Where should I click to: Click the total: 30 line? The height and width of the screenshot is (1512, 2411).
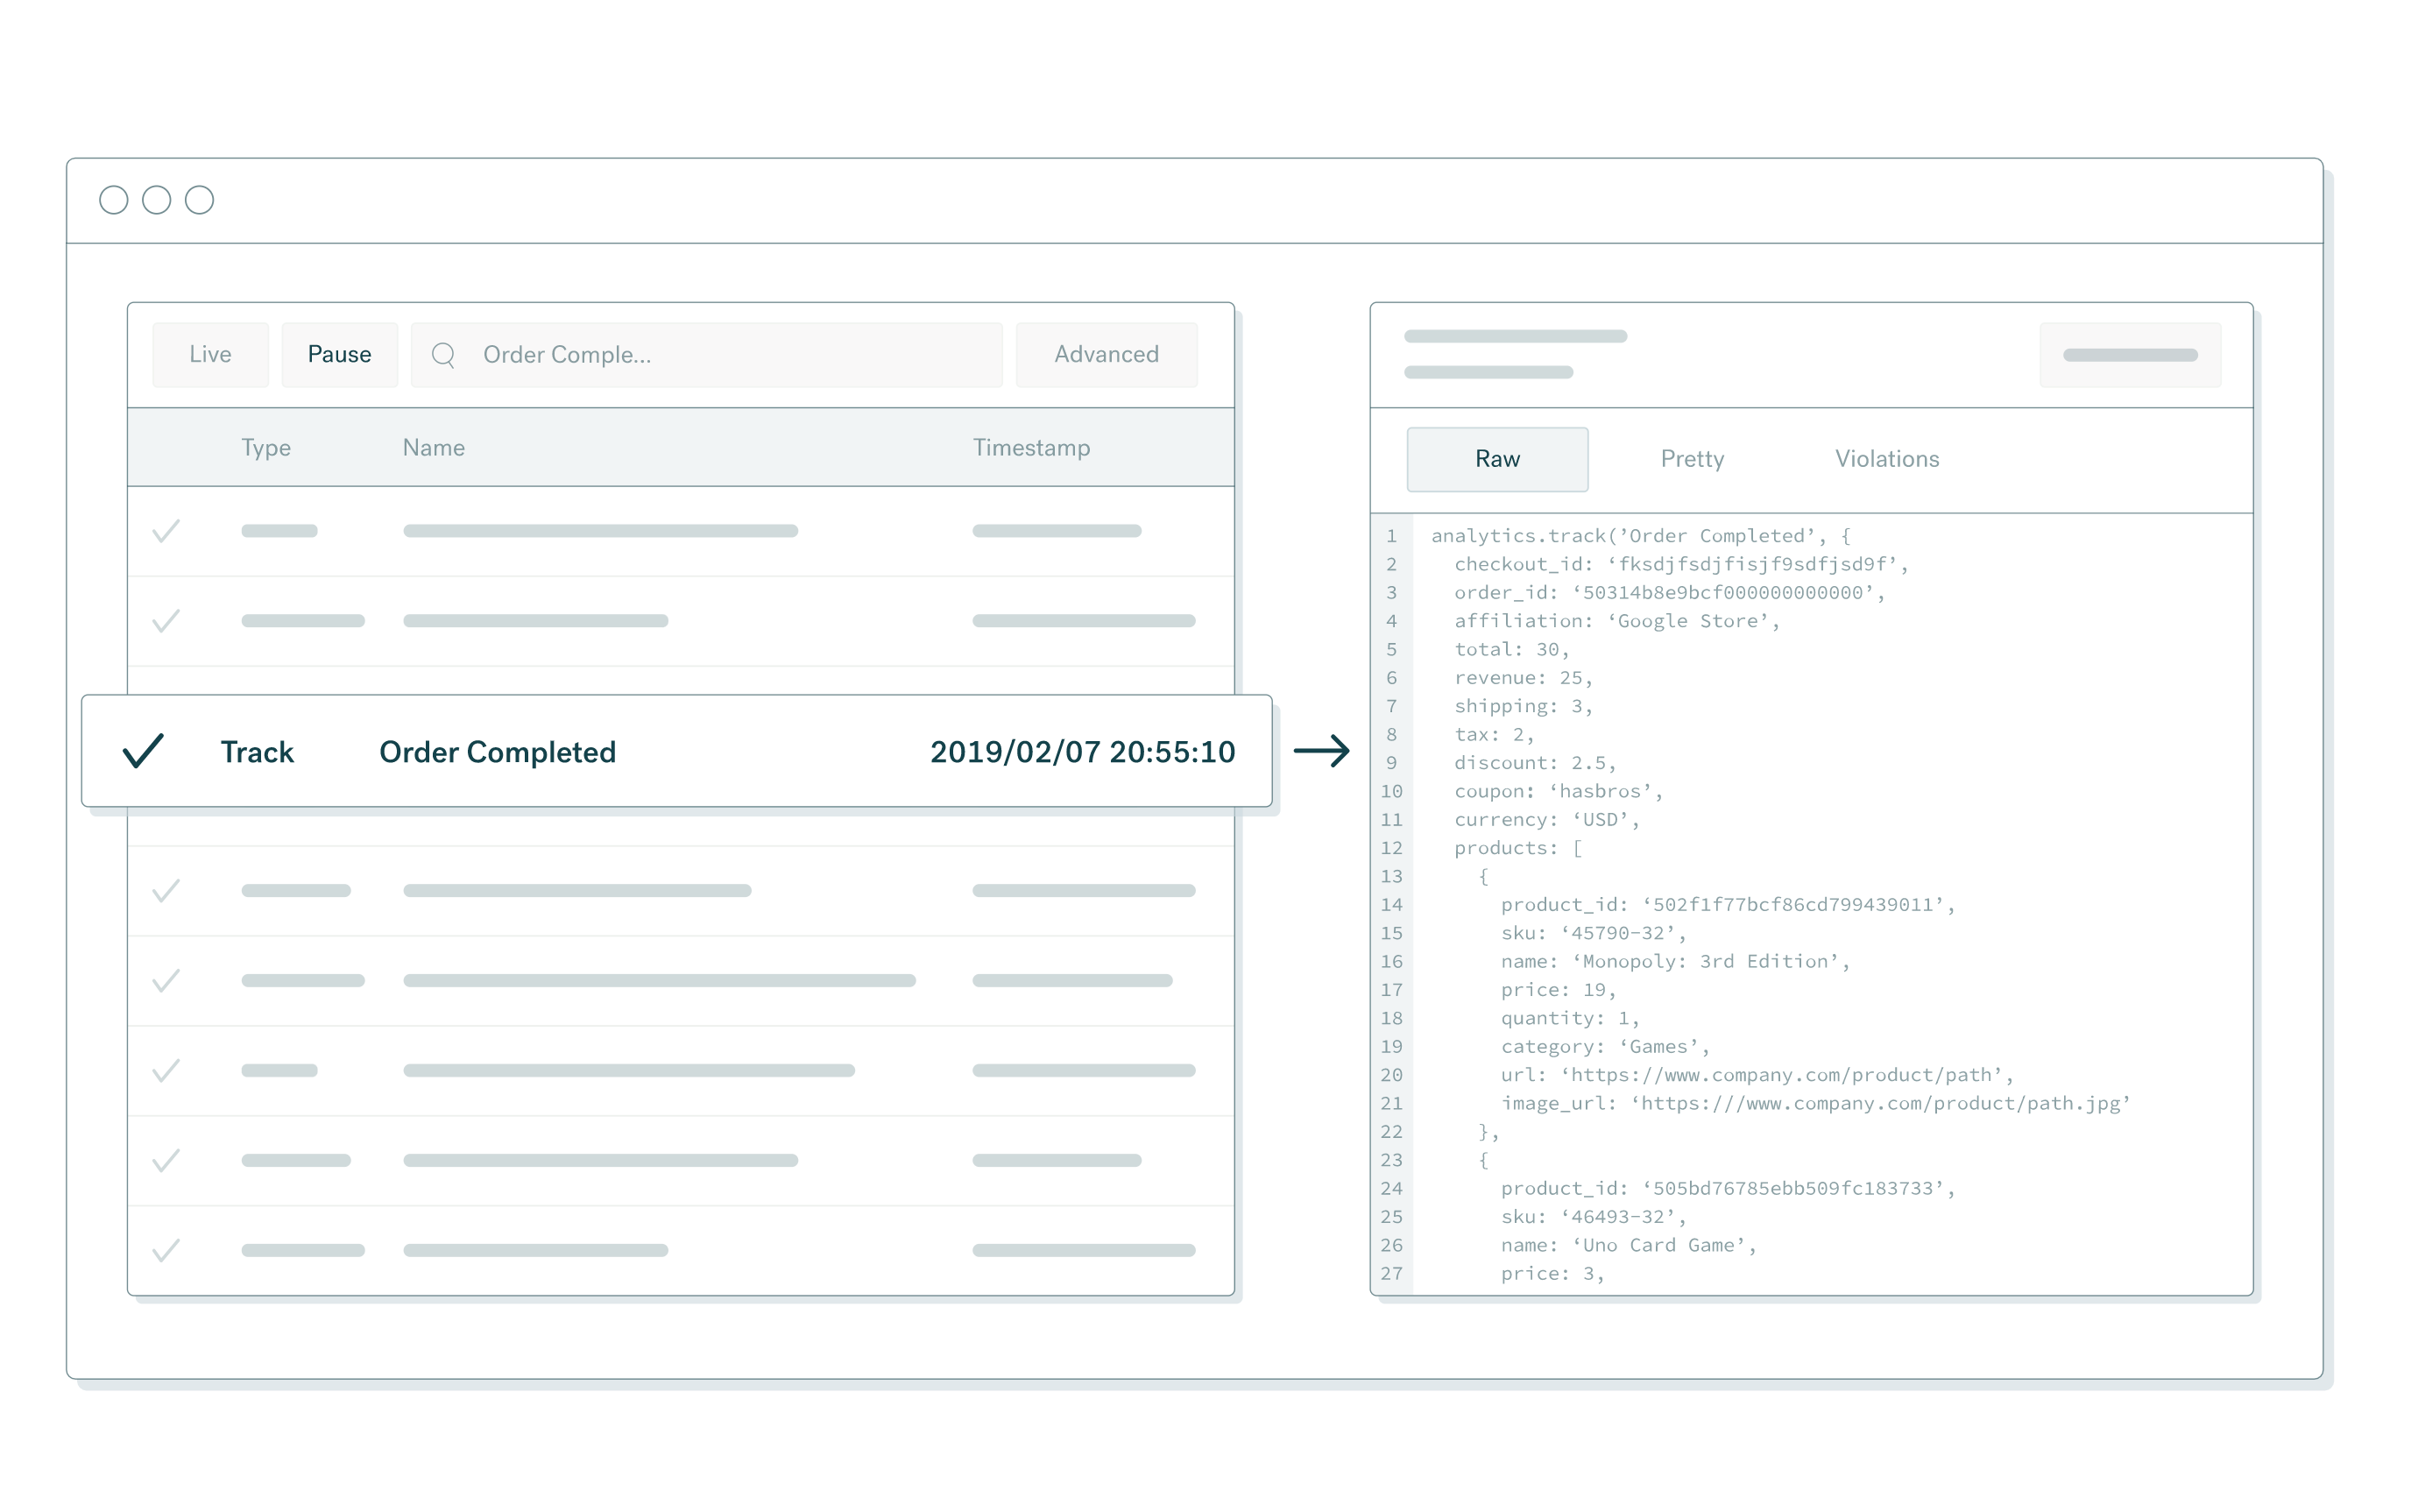point(1512,649)
